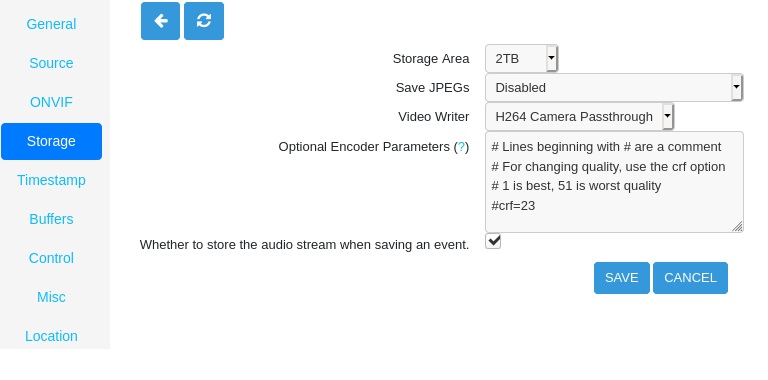Click the refresh icon button
Image resolution: width=768 pixels, height=380 pixels.
click(204, 21)
